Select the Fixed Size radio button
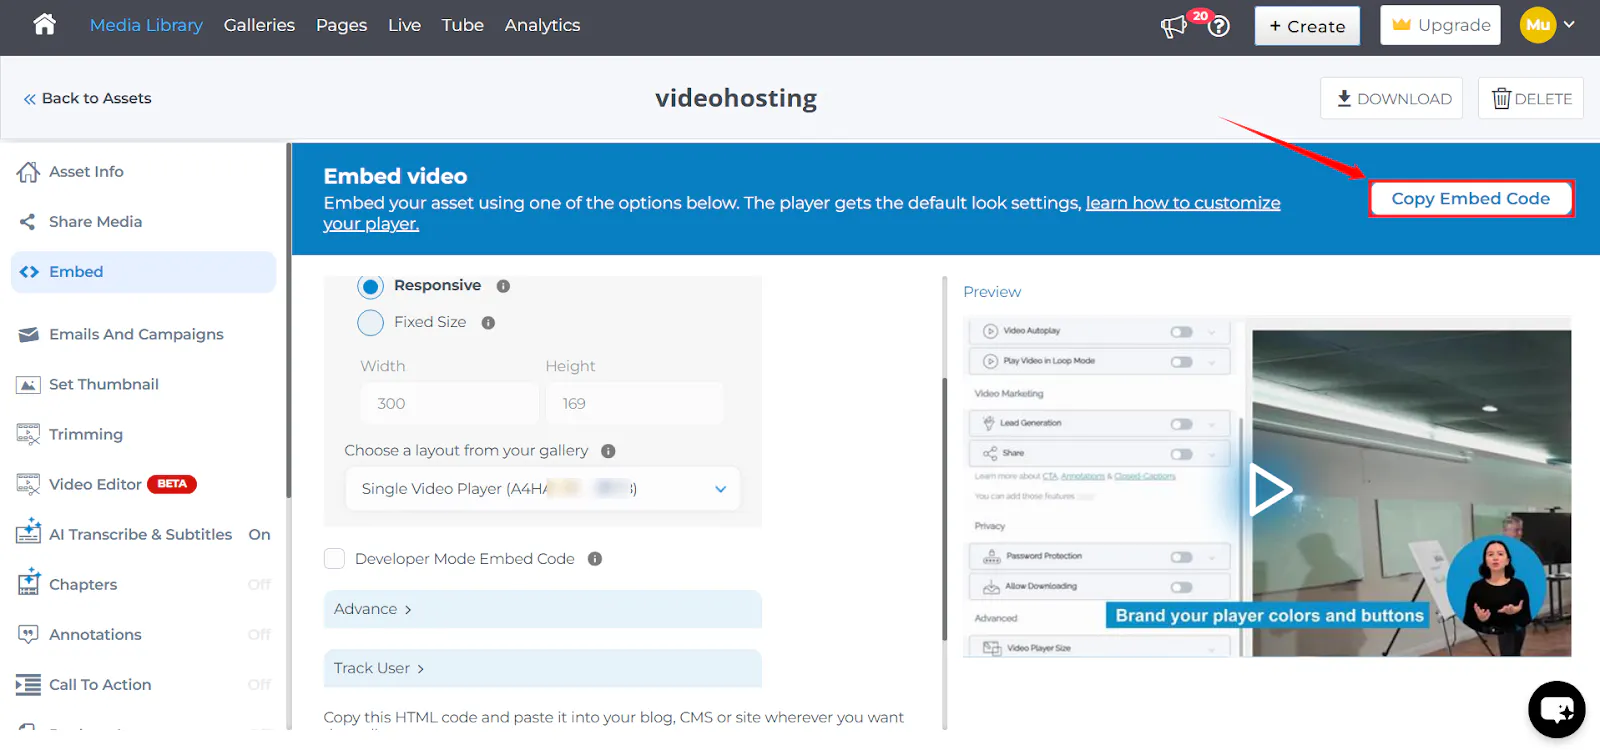The height and width of the screenshot is (750, 1600). (370, 323)
